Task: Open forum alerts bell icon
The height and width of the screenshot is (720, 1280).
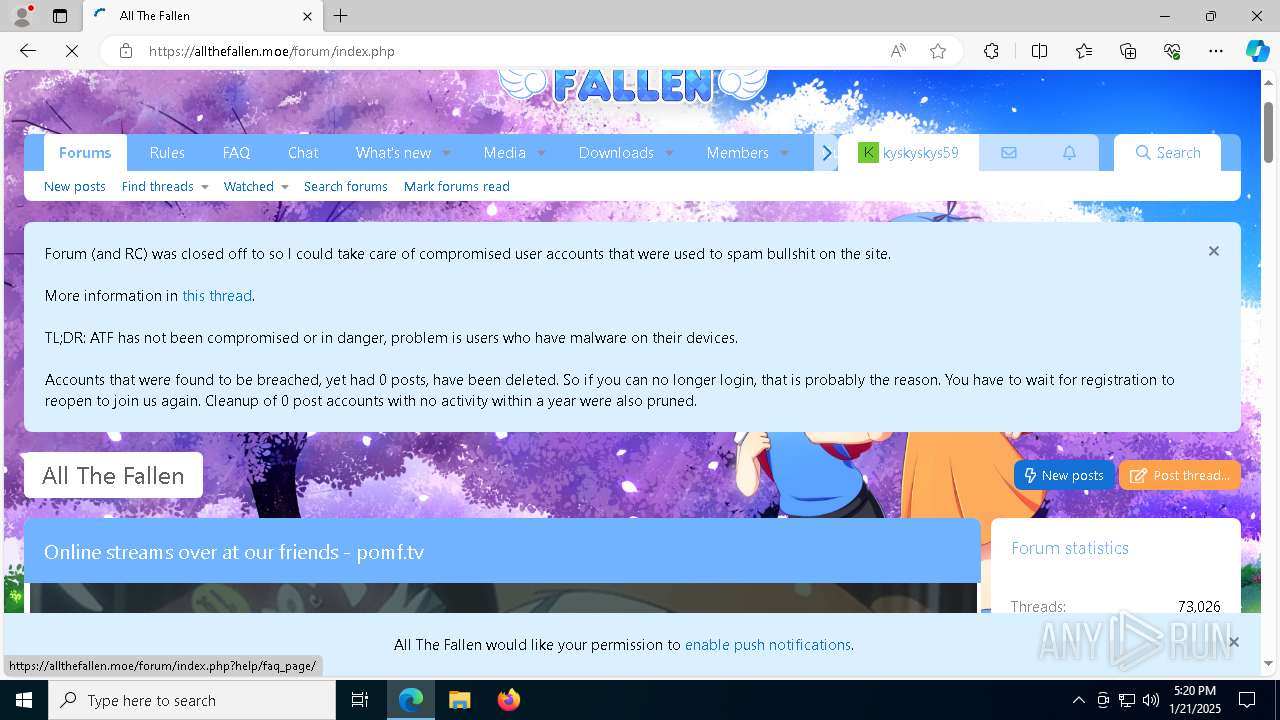Action: [1069, 153]
